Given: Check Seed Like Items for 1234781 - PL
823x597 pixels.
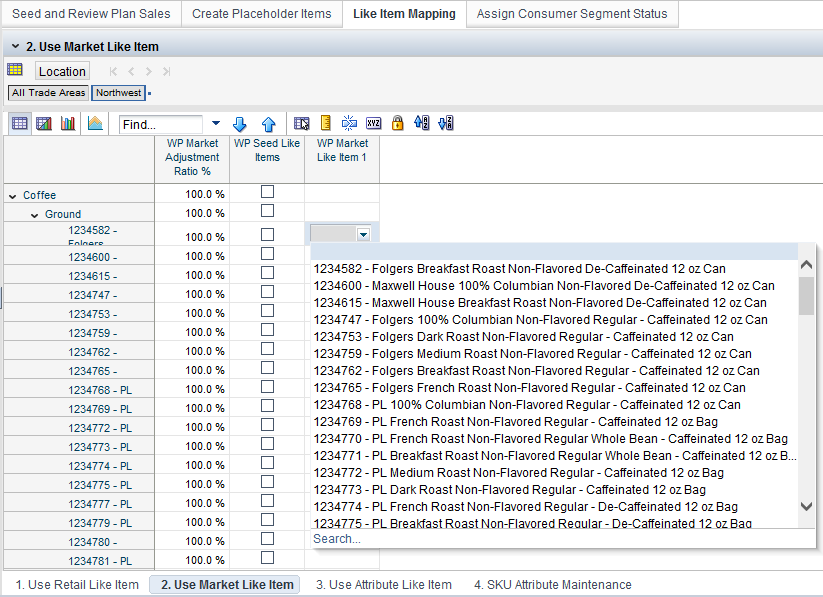Looking at the screenshot, I should click(268, 558).
